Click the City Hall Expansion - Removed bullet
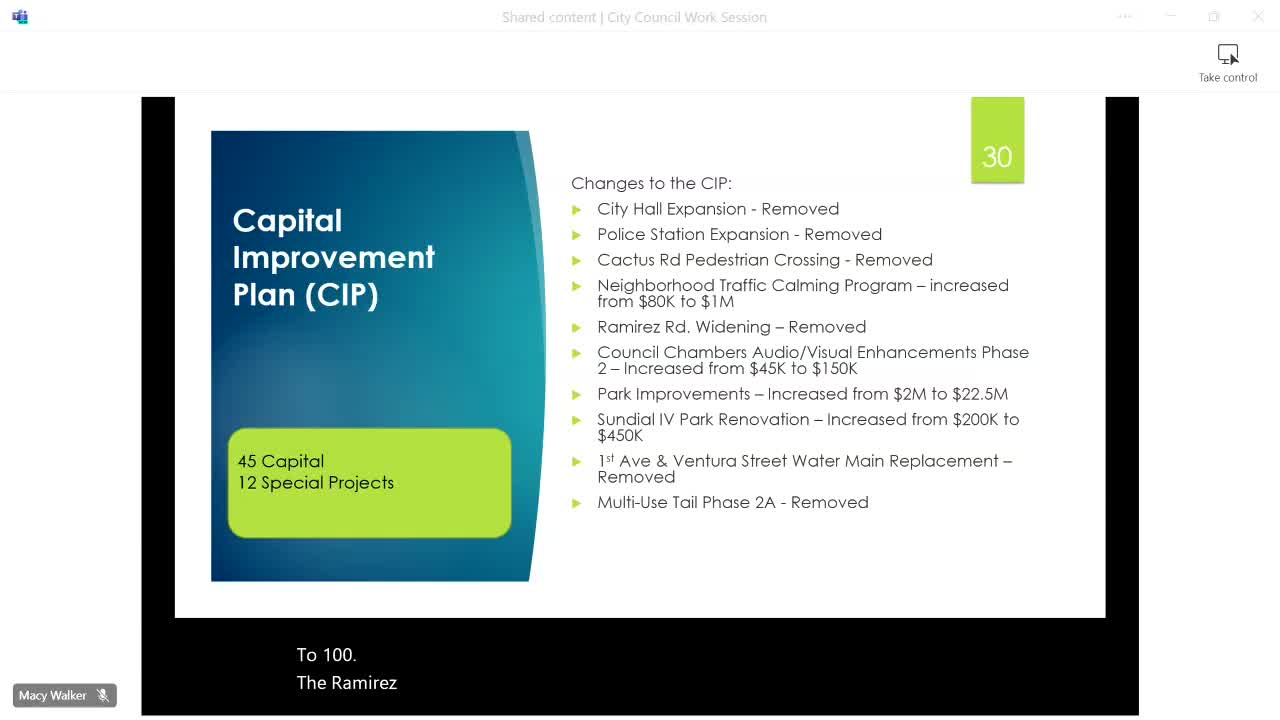 click(x=718, y=209)
